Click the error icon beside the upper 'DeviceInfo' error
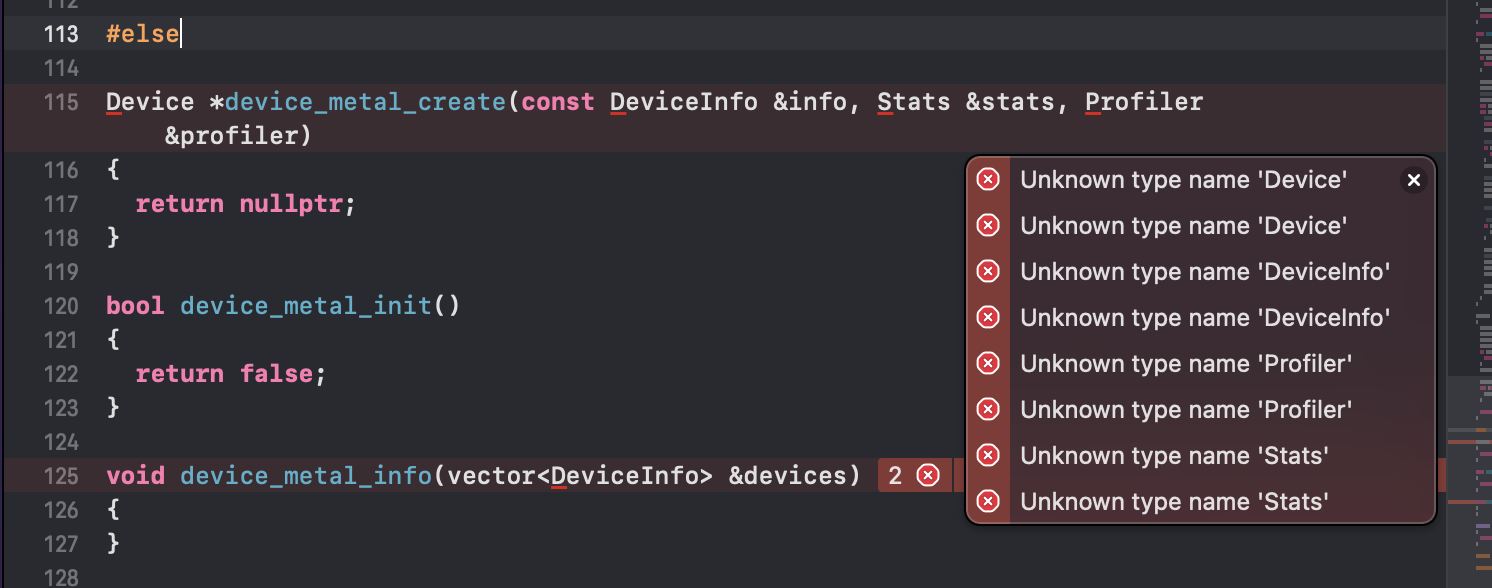The image size is (1492, 588). [x=988, y=272]
